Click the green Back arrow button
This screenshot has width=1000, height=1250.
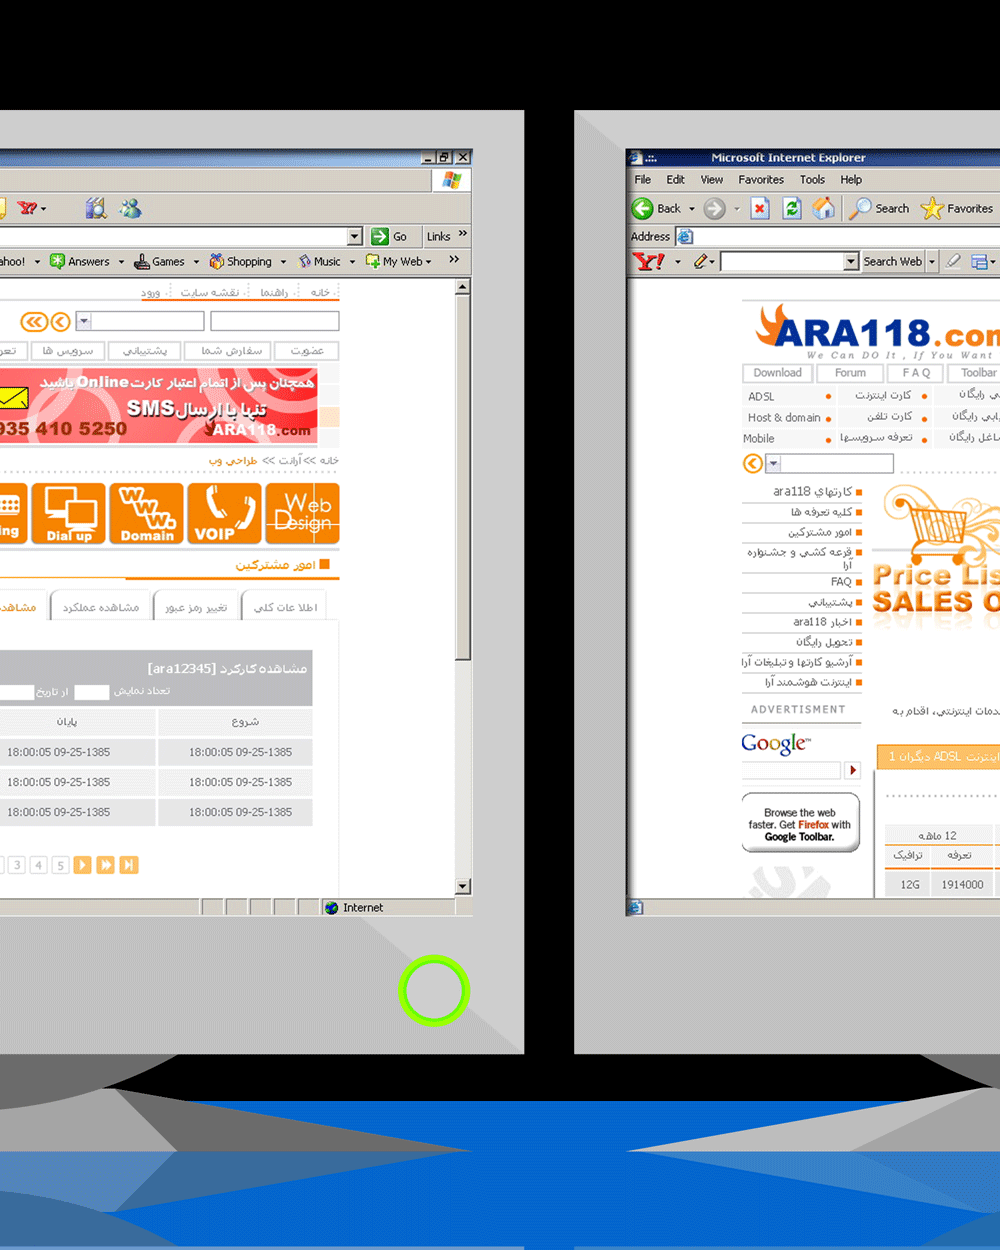point(643,208)
